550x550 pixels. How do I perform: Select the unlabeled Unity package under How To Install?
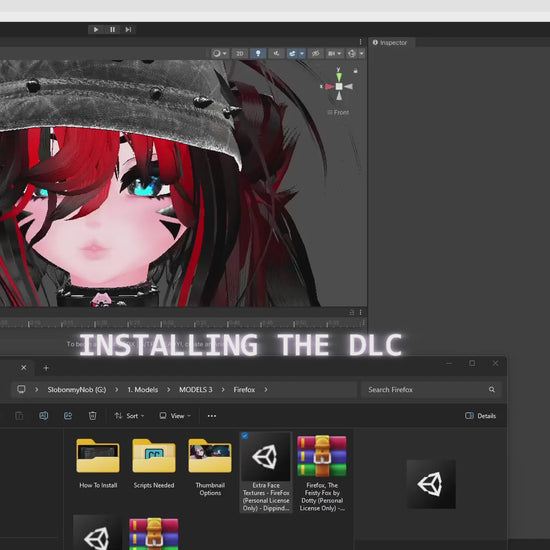98,533
